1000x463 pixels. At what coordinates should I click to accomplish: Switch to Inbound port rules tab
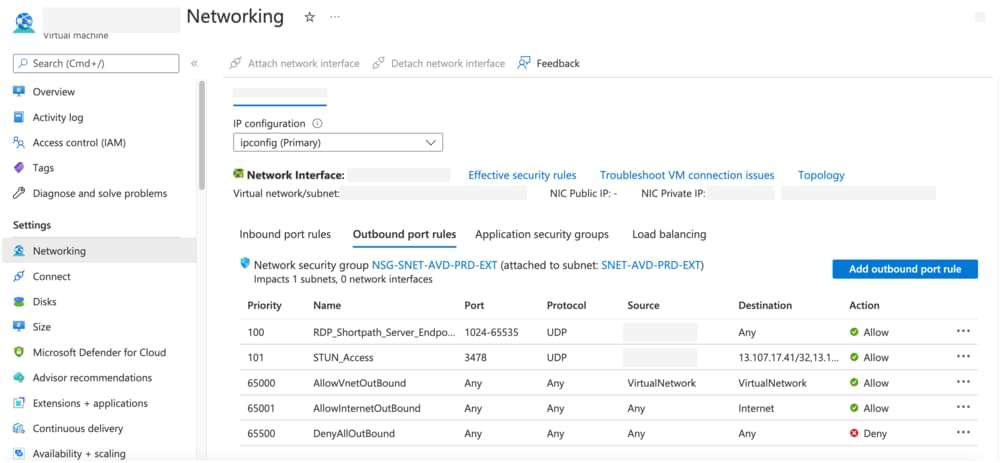[285, 234]
